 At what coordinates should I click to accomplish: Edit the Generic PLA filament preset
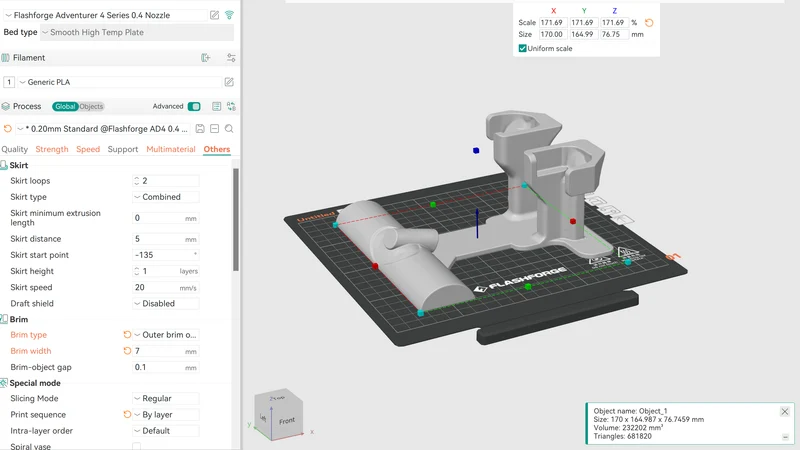tap(229, 82)
